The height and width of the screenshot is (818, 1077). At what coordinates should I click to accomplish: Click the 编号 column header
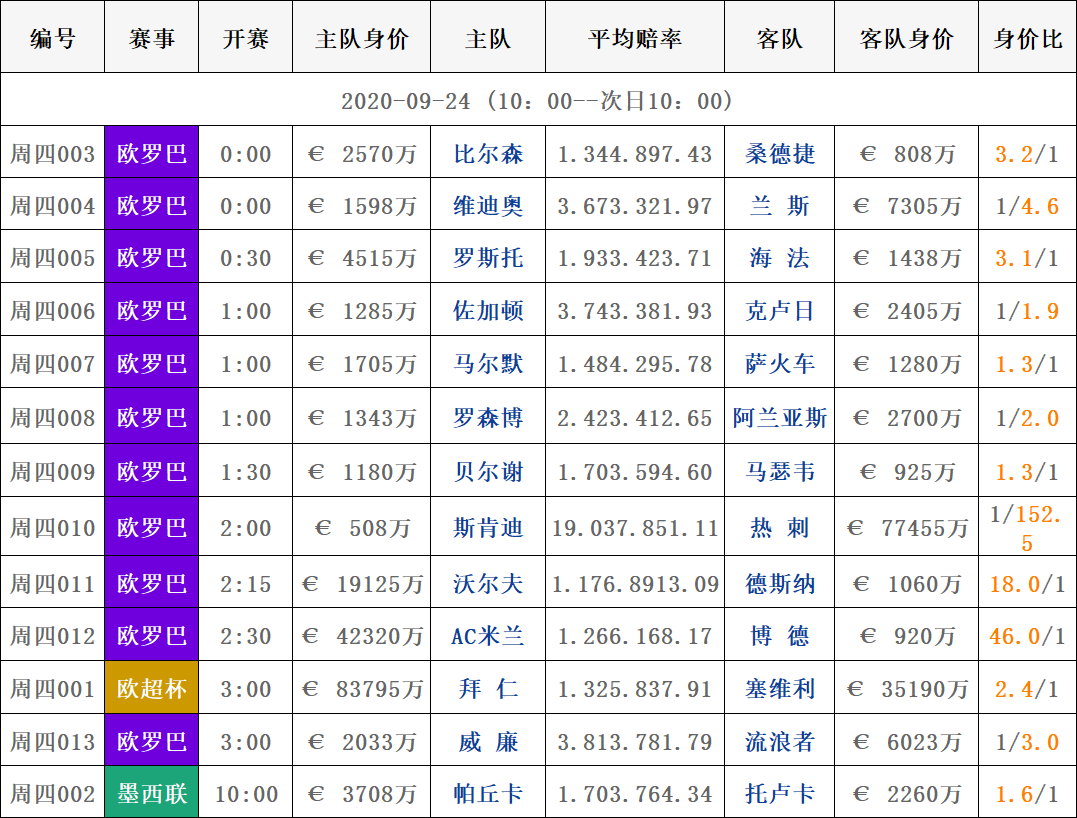pos(53,39)
